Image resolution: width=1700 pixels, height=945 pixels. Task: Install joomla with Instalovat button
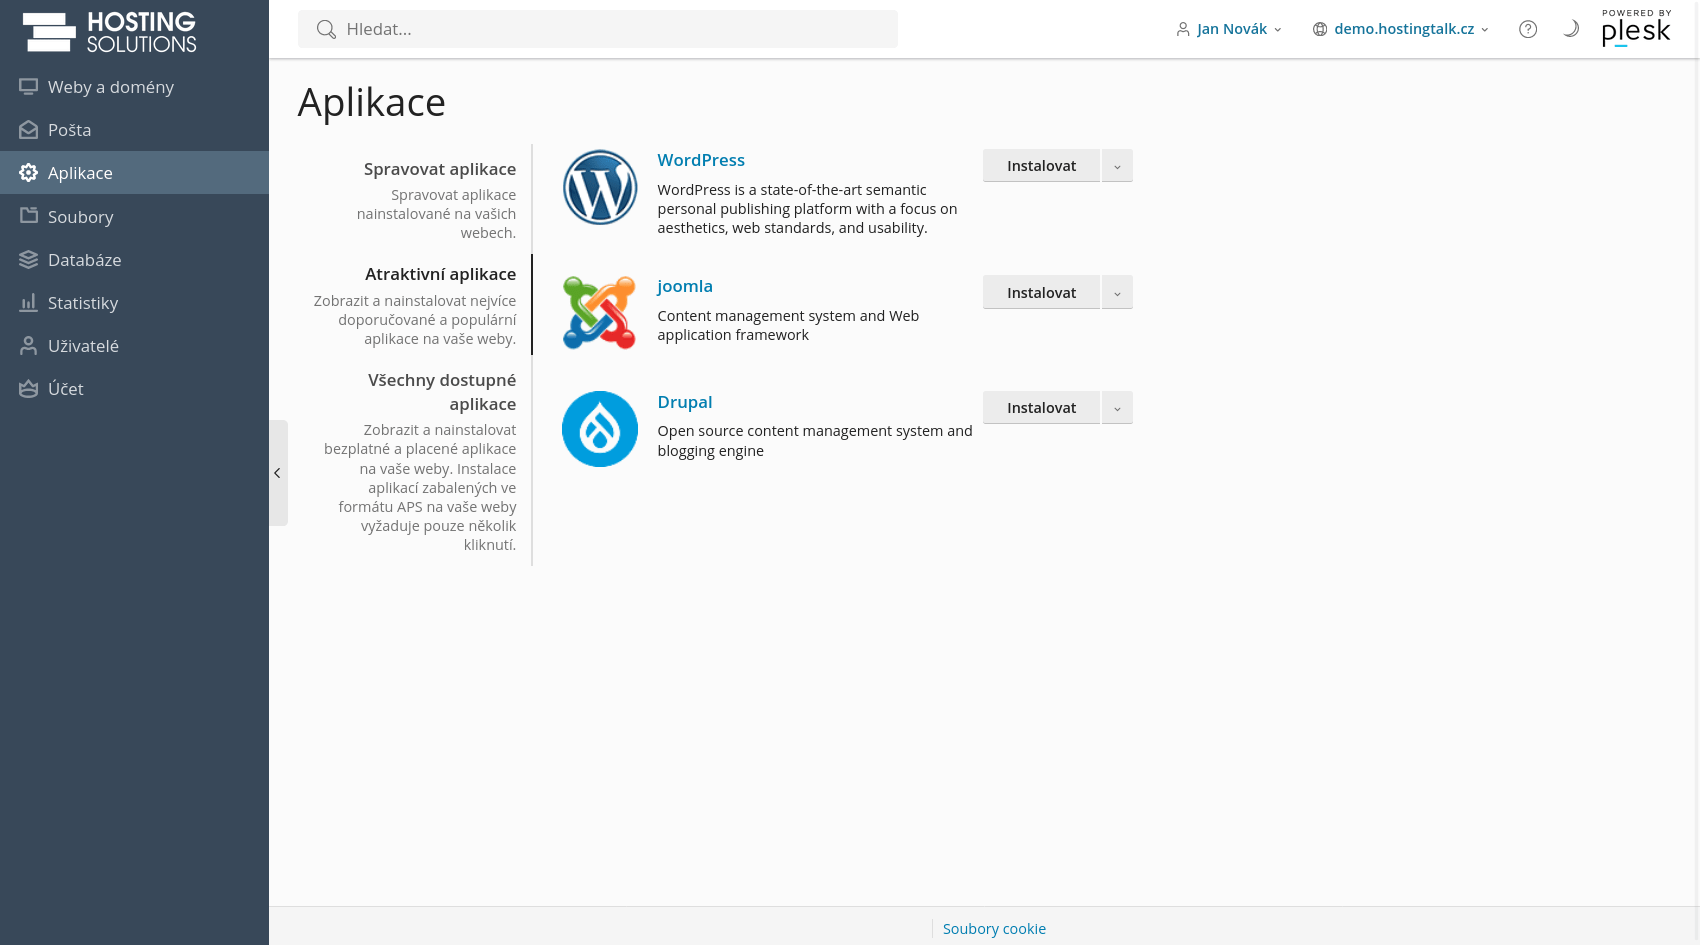(x=1041, y=292)
